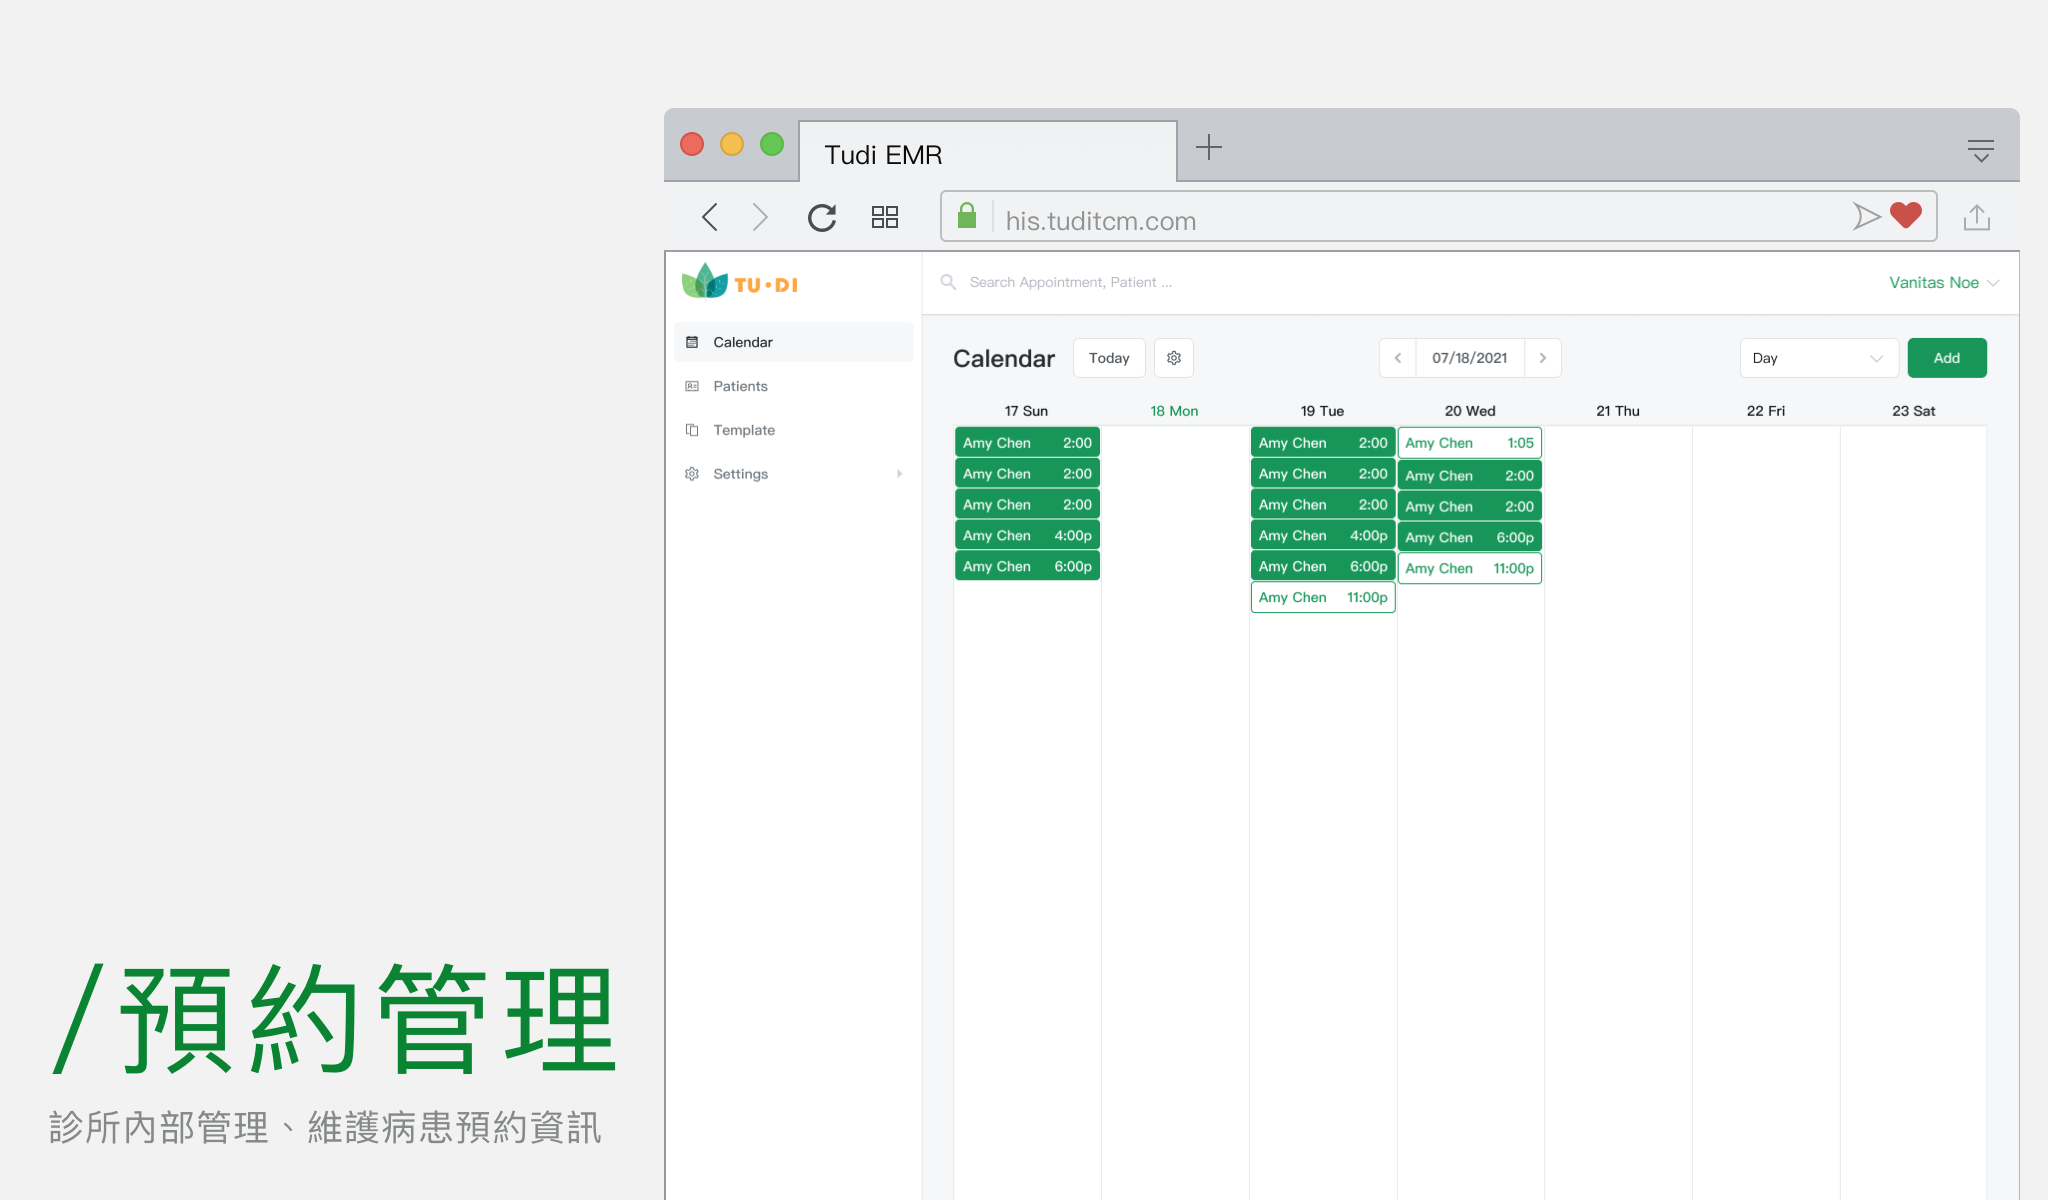Click the padlock icon in the address bar
Viewport: 2048px width, 1200px height.
[x=966, y=215]
